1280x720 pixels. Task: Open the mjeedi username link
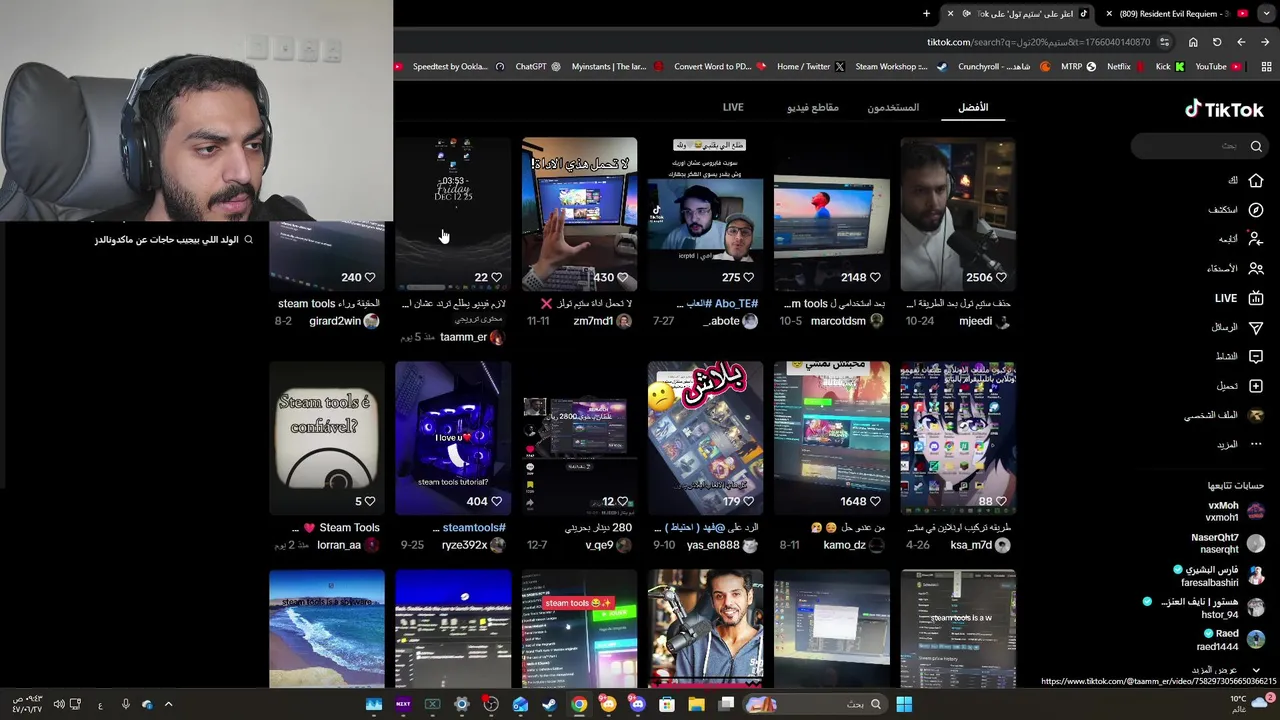tap(975, 321)
